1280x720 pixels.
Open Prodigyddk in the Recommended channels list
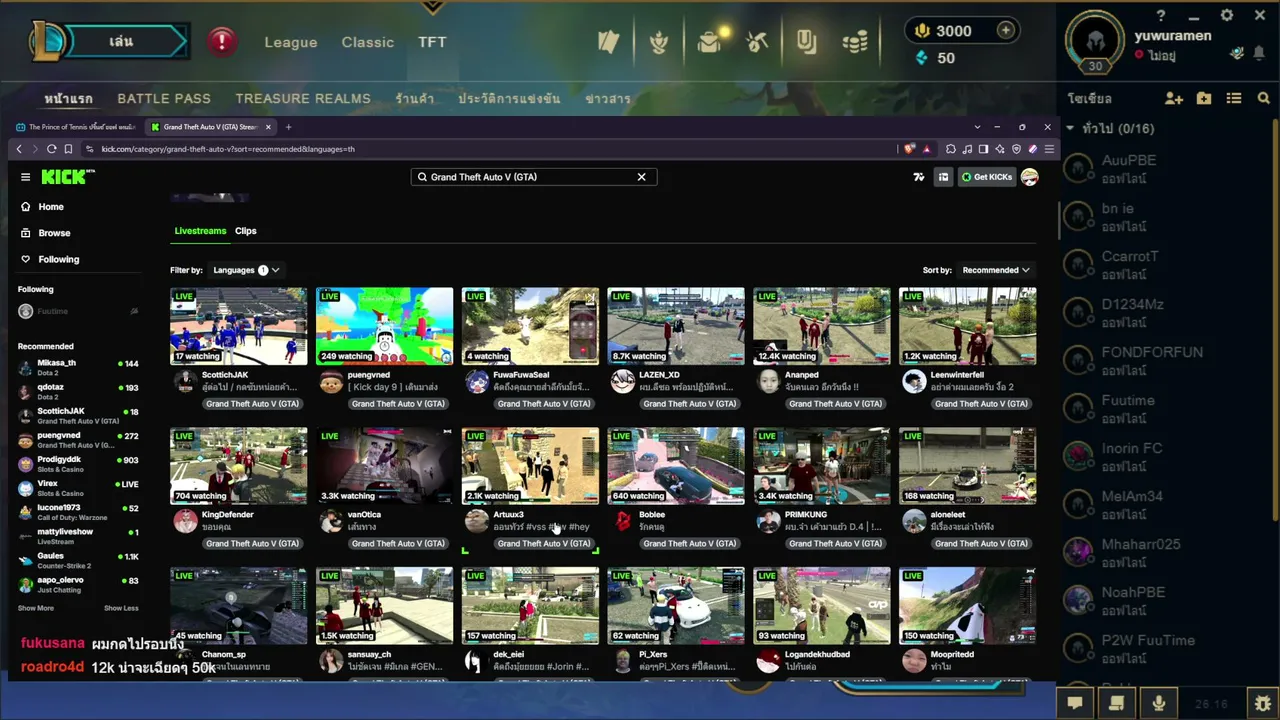coord(78,463)
